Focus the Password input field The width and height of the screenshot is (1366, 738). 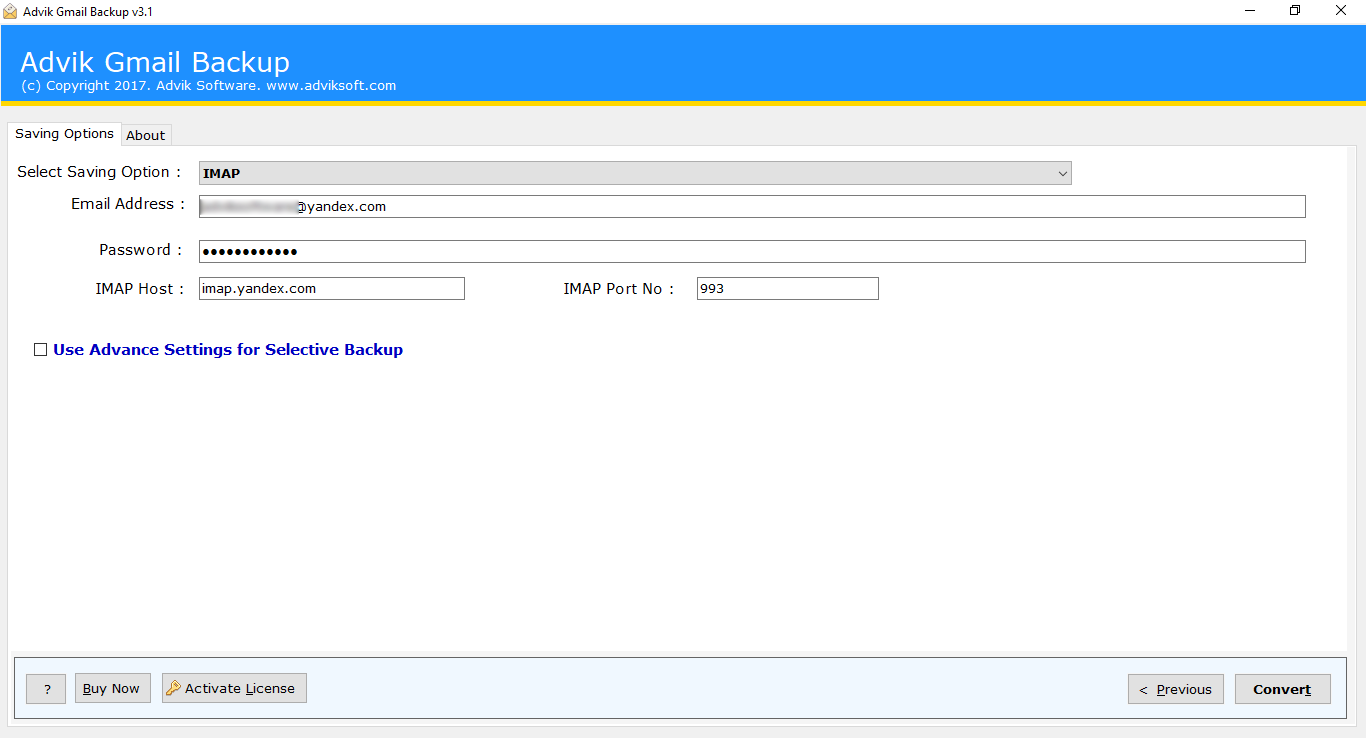point(752,251)
